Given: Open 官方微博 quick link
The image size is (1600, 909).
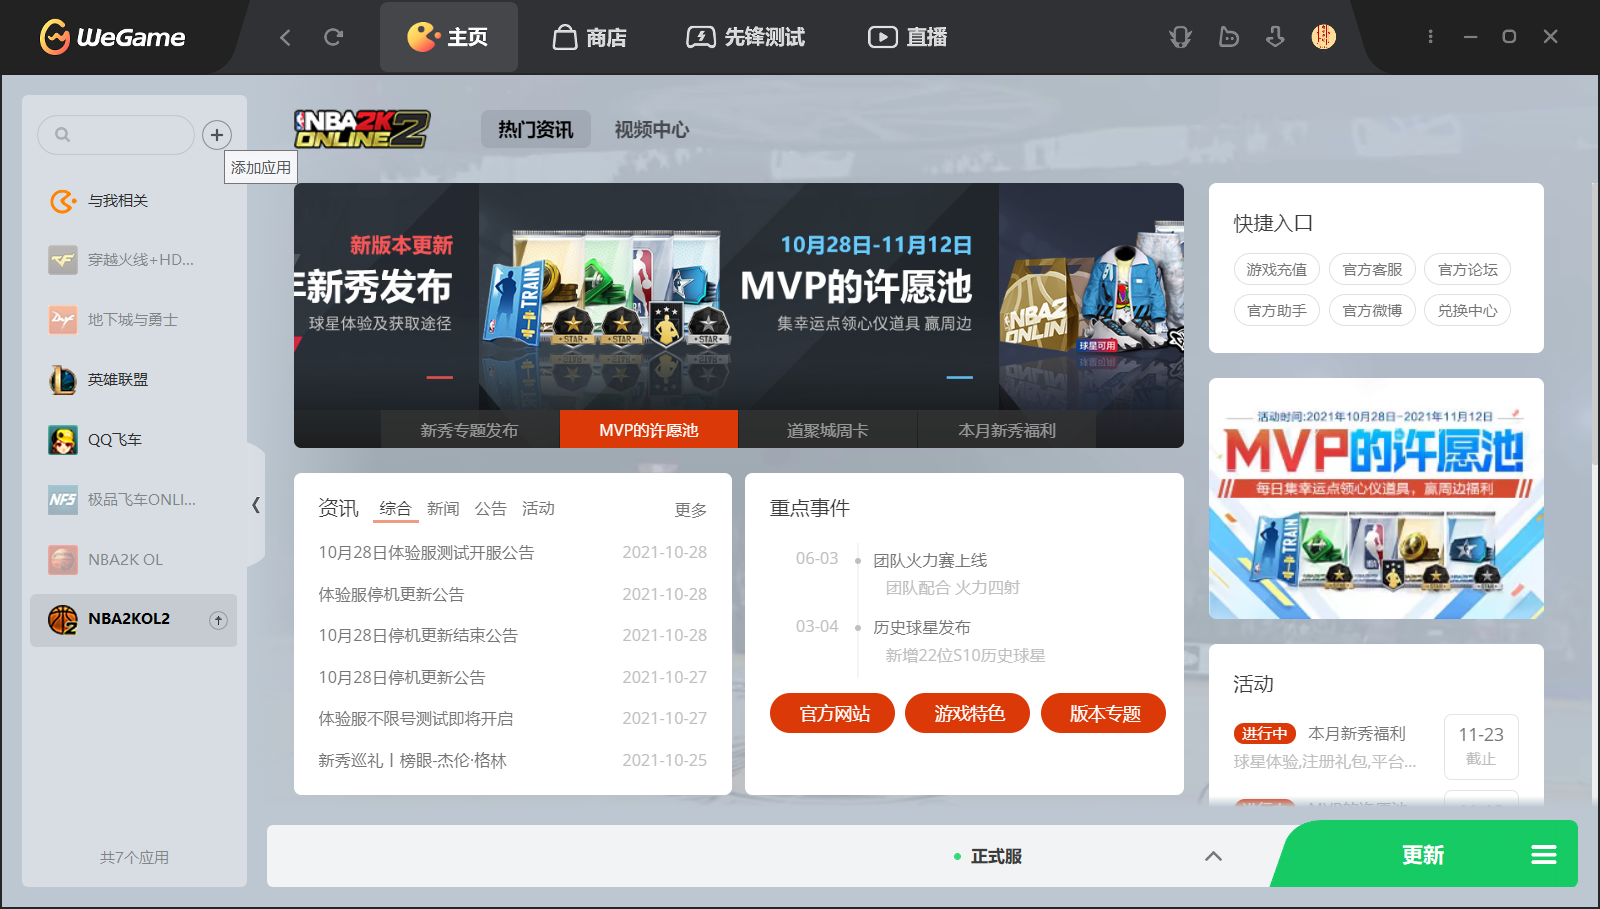Looking at the screenshot, I should (1372, 311).
